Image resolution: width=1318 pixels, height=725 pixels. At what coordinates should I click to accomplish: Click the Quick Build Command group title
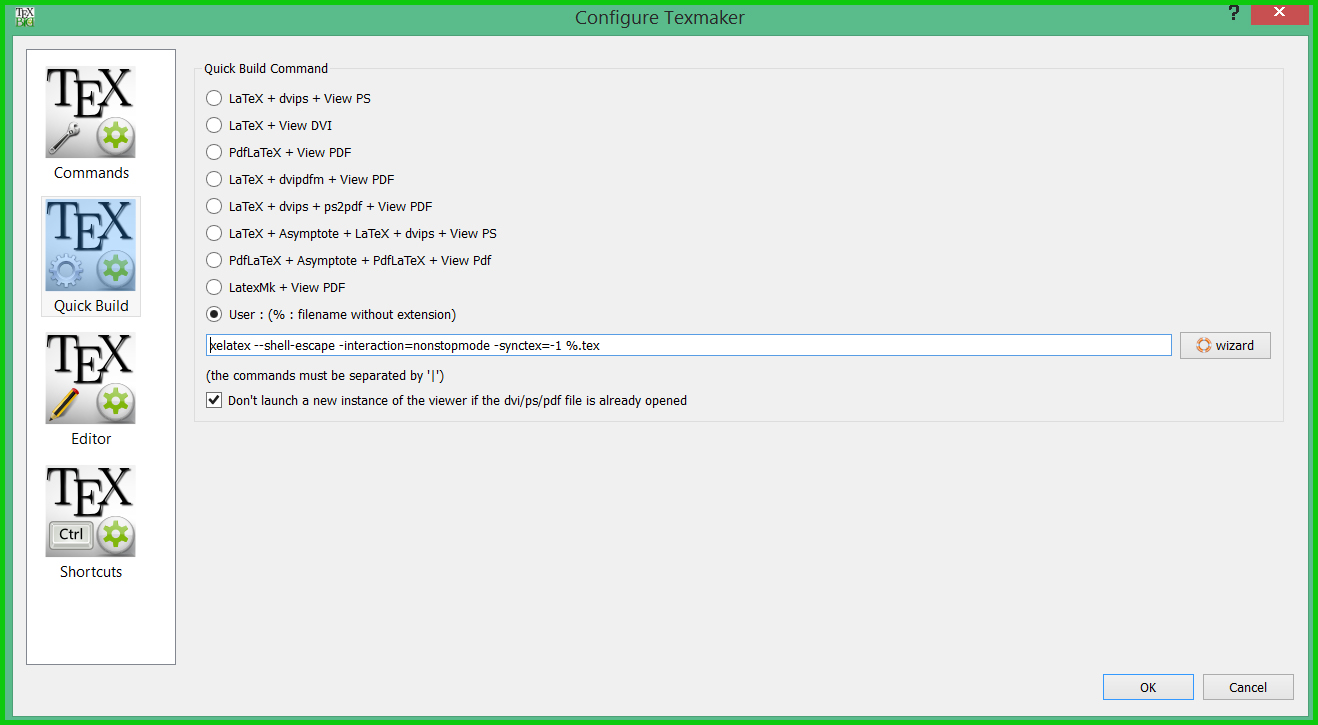coord(266,69)
